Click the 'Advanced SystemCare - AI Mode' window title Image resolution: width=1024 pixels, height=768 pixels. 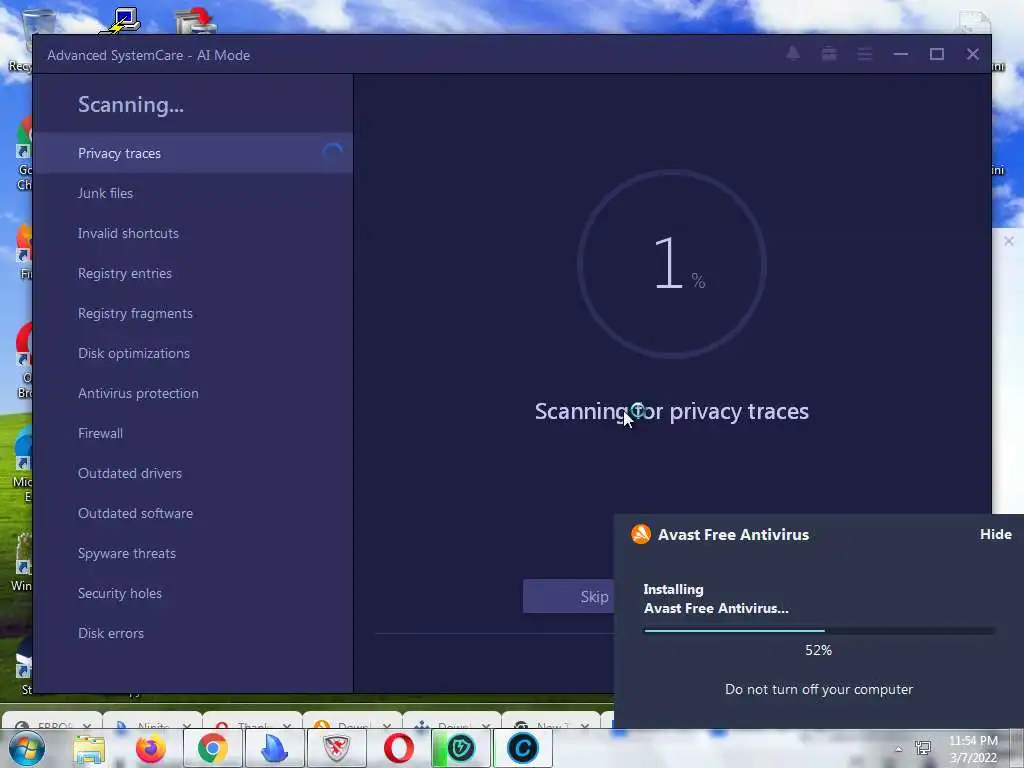148,56
